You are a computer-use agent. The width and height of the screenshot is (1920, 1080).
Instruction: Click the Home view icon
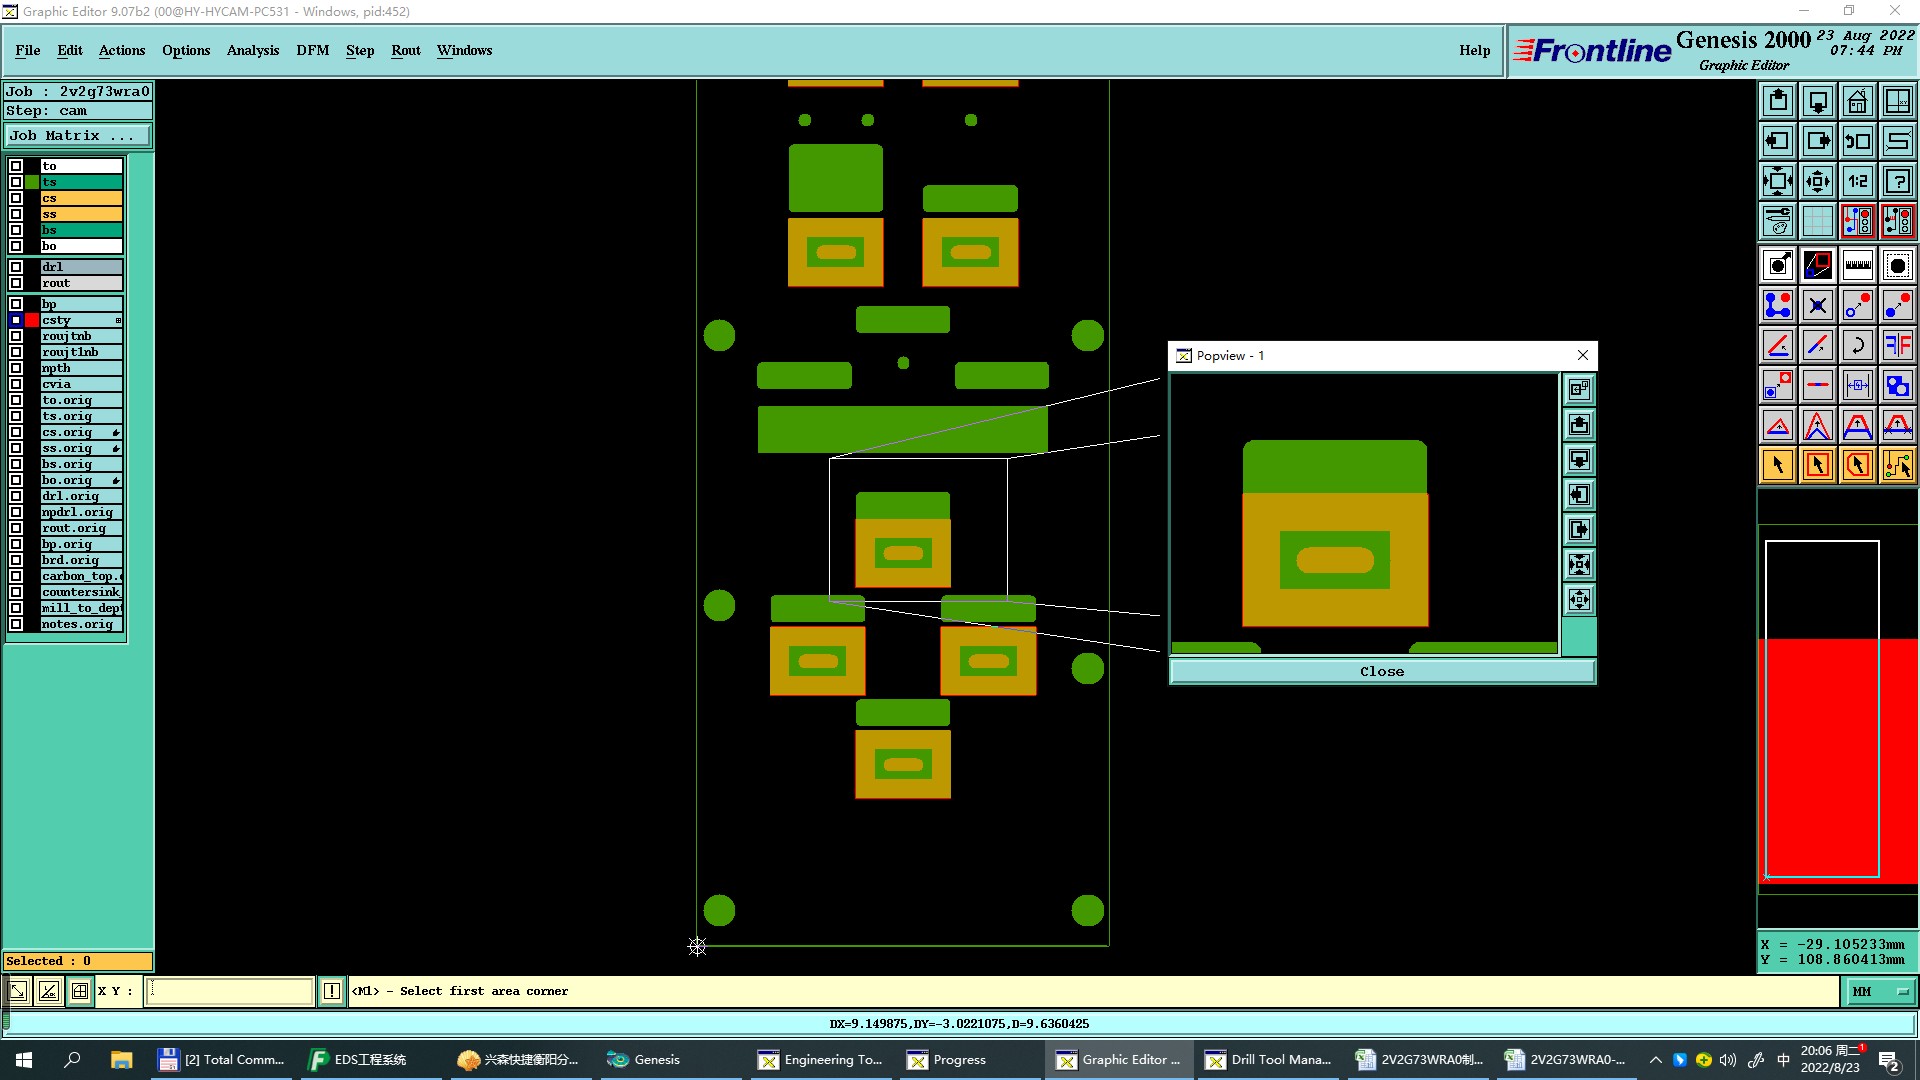point(1857,101)
